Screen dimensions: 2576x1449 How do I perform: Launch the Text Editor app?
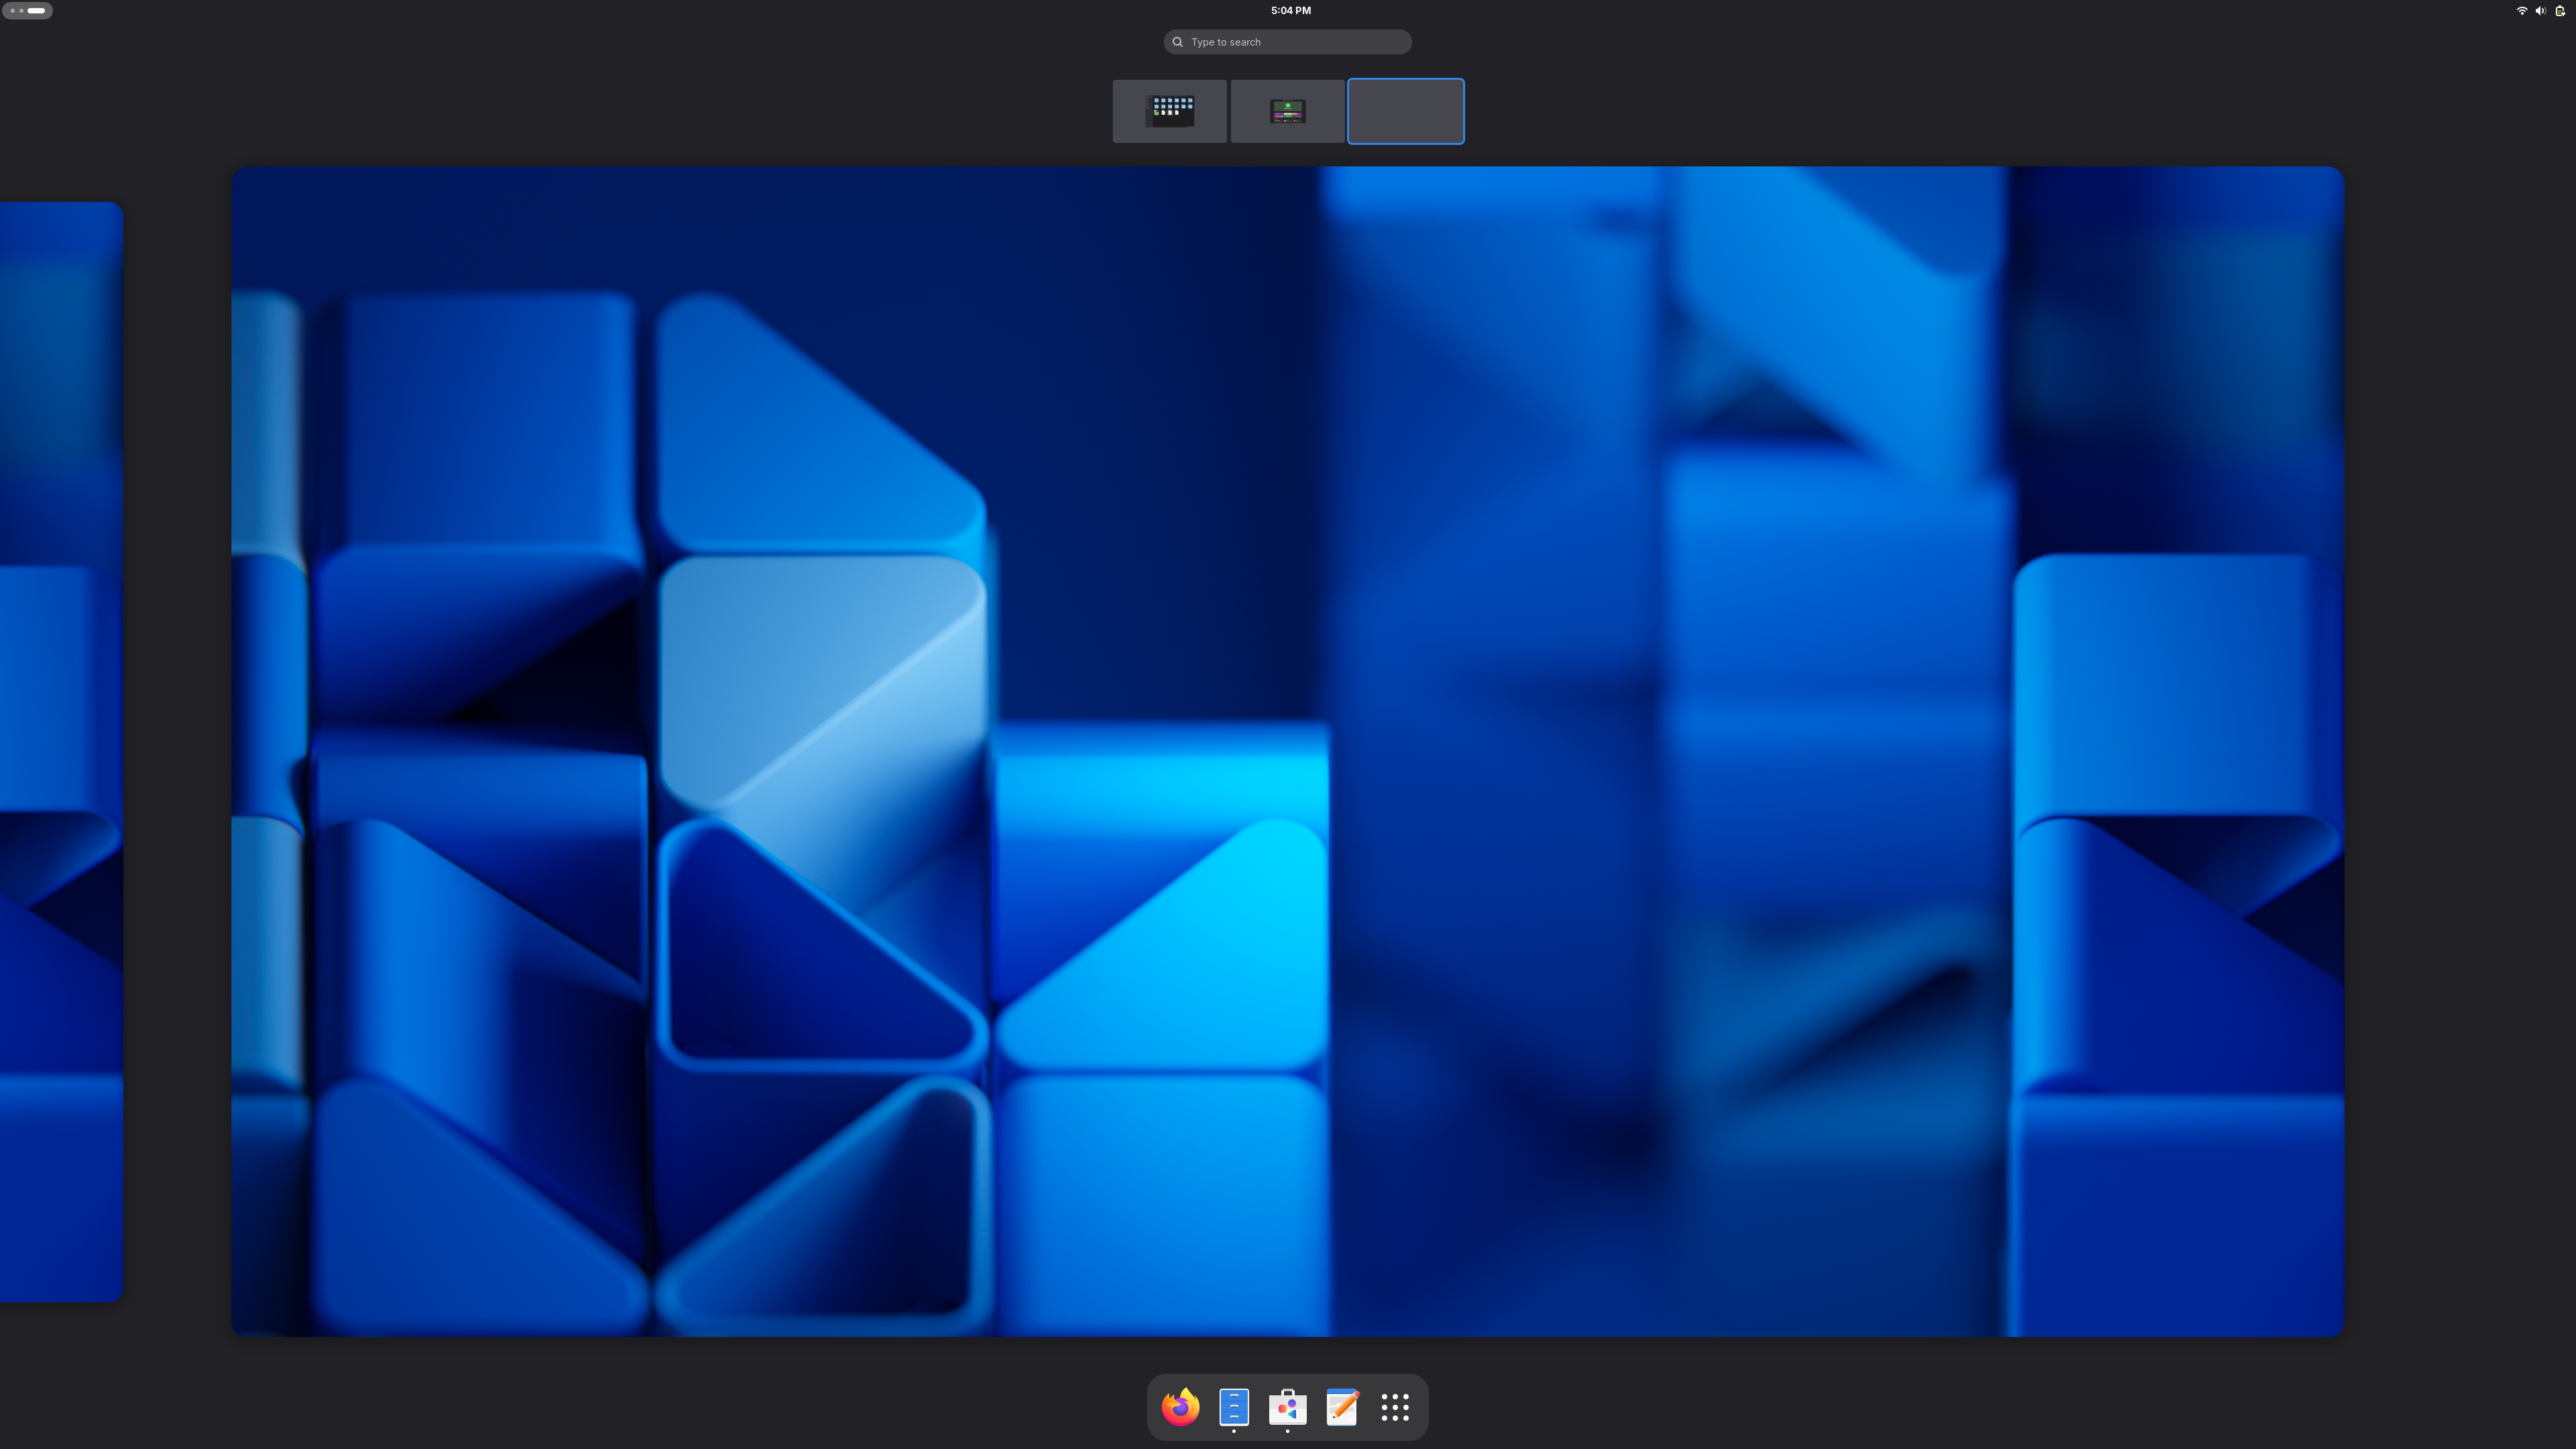point(1341,1406)
